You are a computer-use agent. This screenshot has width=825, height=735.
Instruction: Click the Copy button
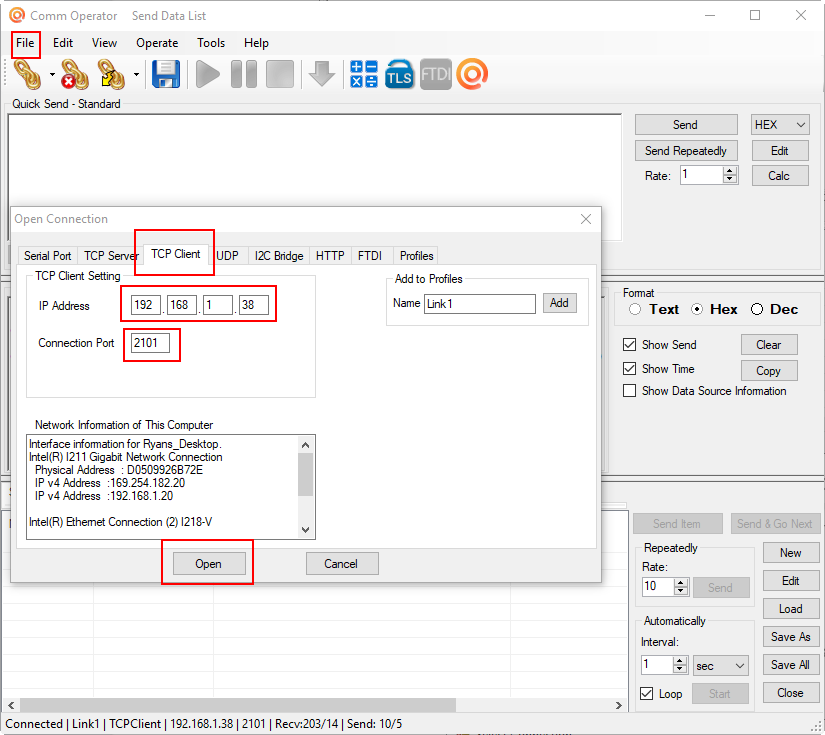click(x=769, y=370)
